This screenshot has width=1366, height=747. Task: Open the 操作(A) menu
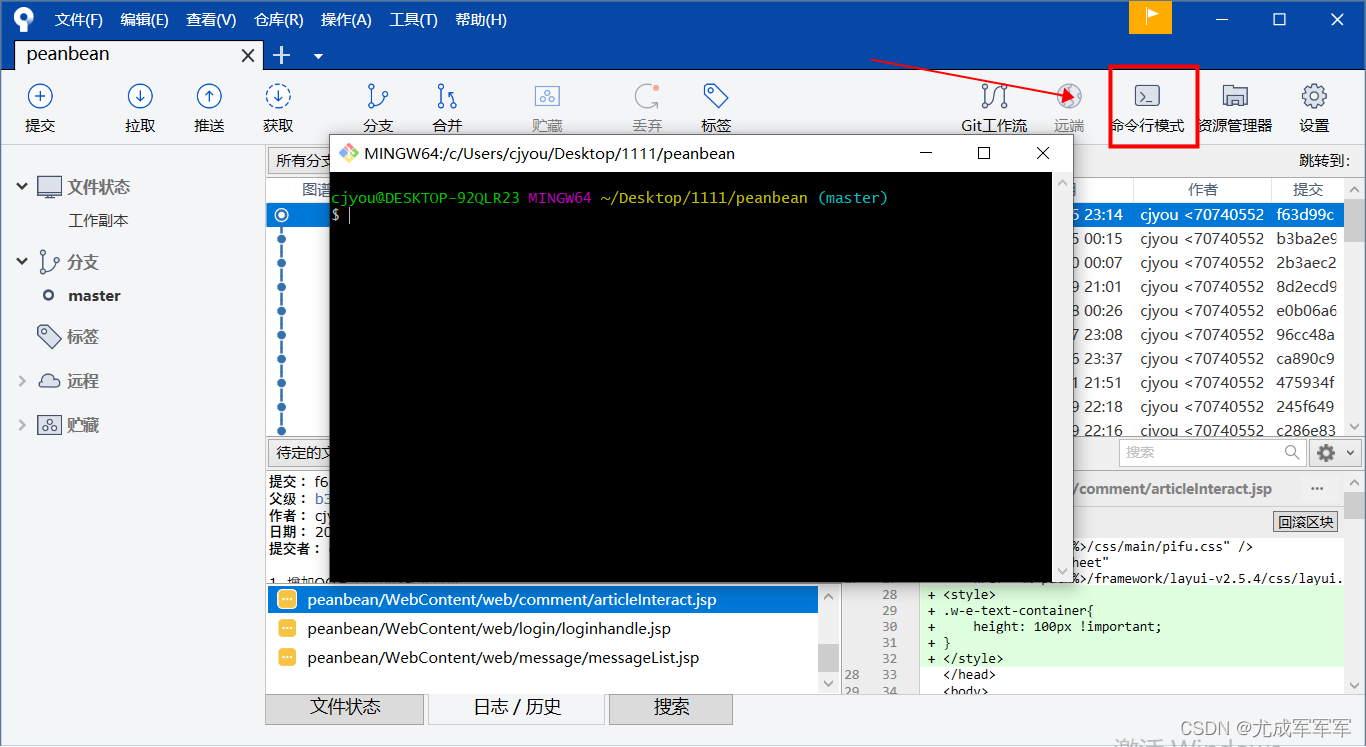pyautogui.click(x=346, y=20)
